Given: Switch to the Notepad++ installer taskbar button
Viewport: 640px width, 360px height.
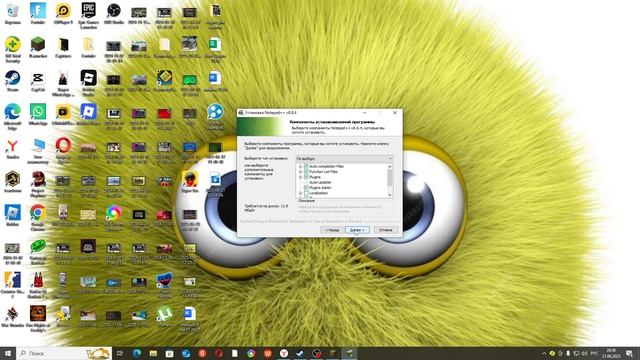Looking at the screenshot, I should click(x=349, y=353).
